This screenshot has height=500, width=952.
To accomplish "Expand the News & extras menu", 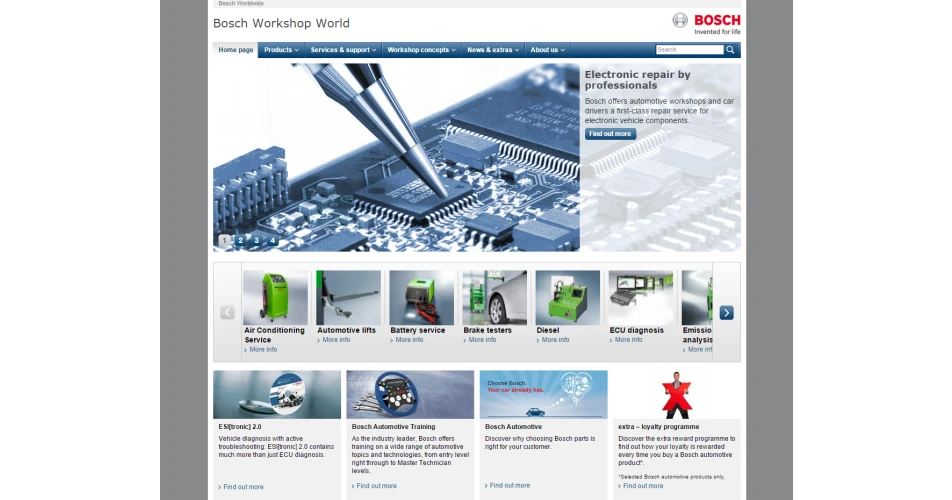I will (493, 50).
